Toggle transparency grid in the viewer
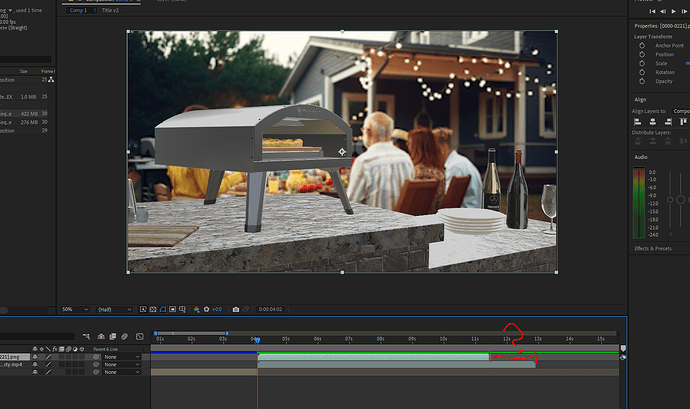This screenshot has height=409, width=690. (x=153, y=309)
